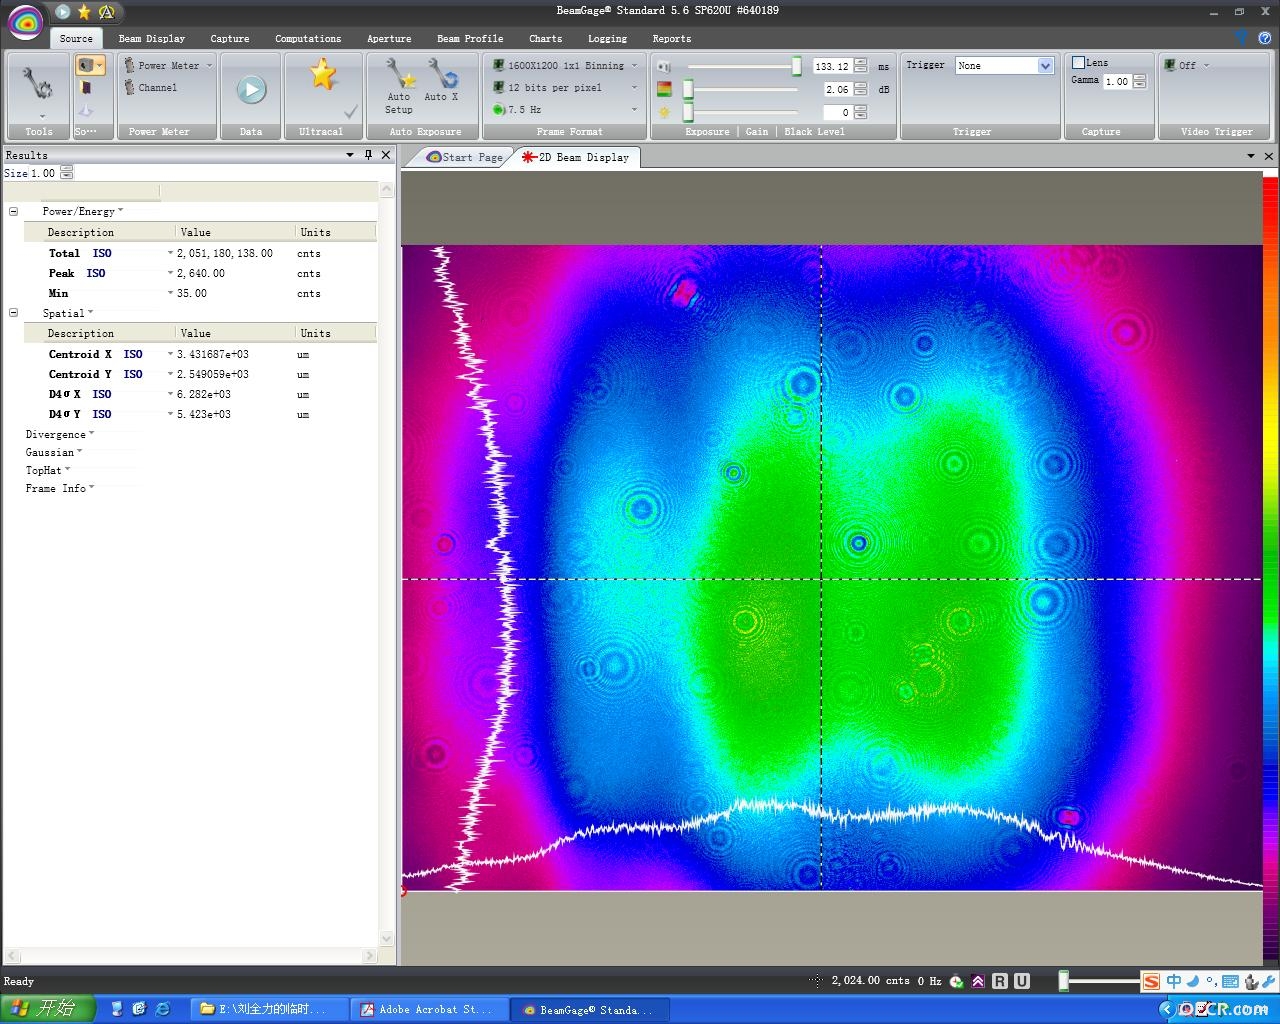Click the 'U' status indicator in status bar
This screenshot has height=1024, width=1280.
coord(1022,981)
